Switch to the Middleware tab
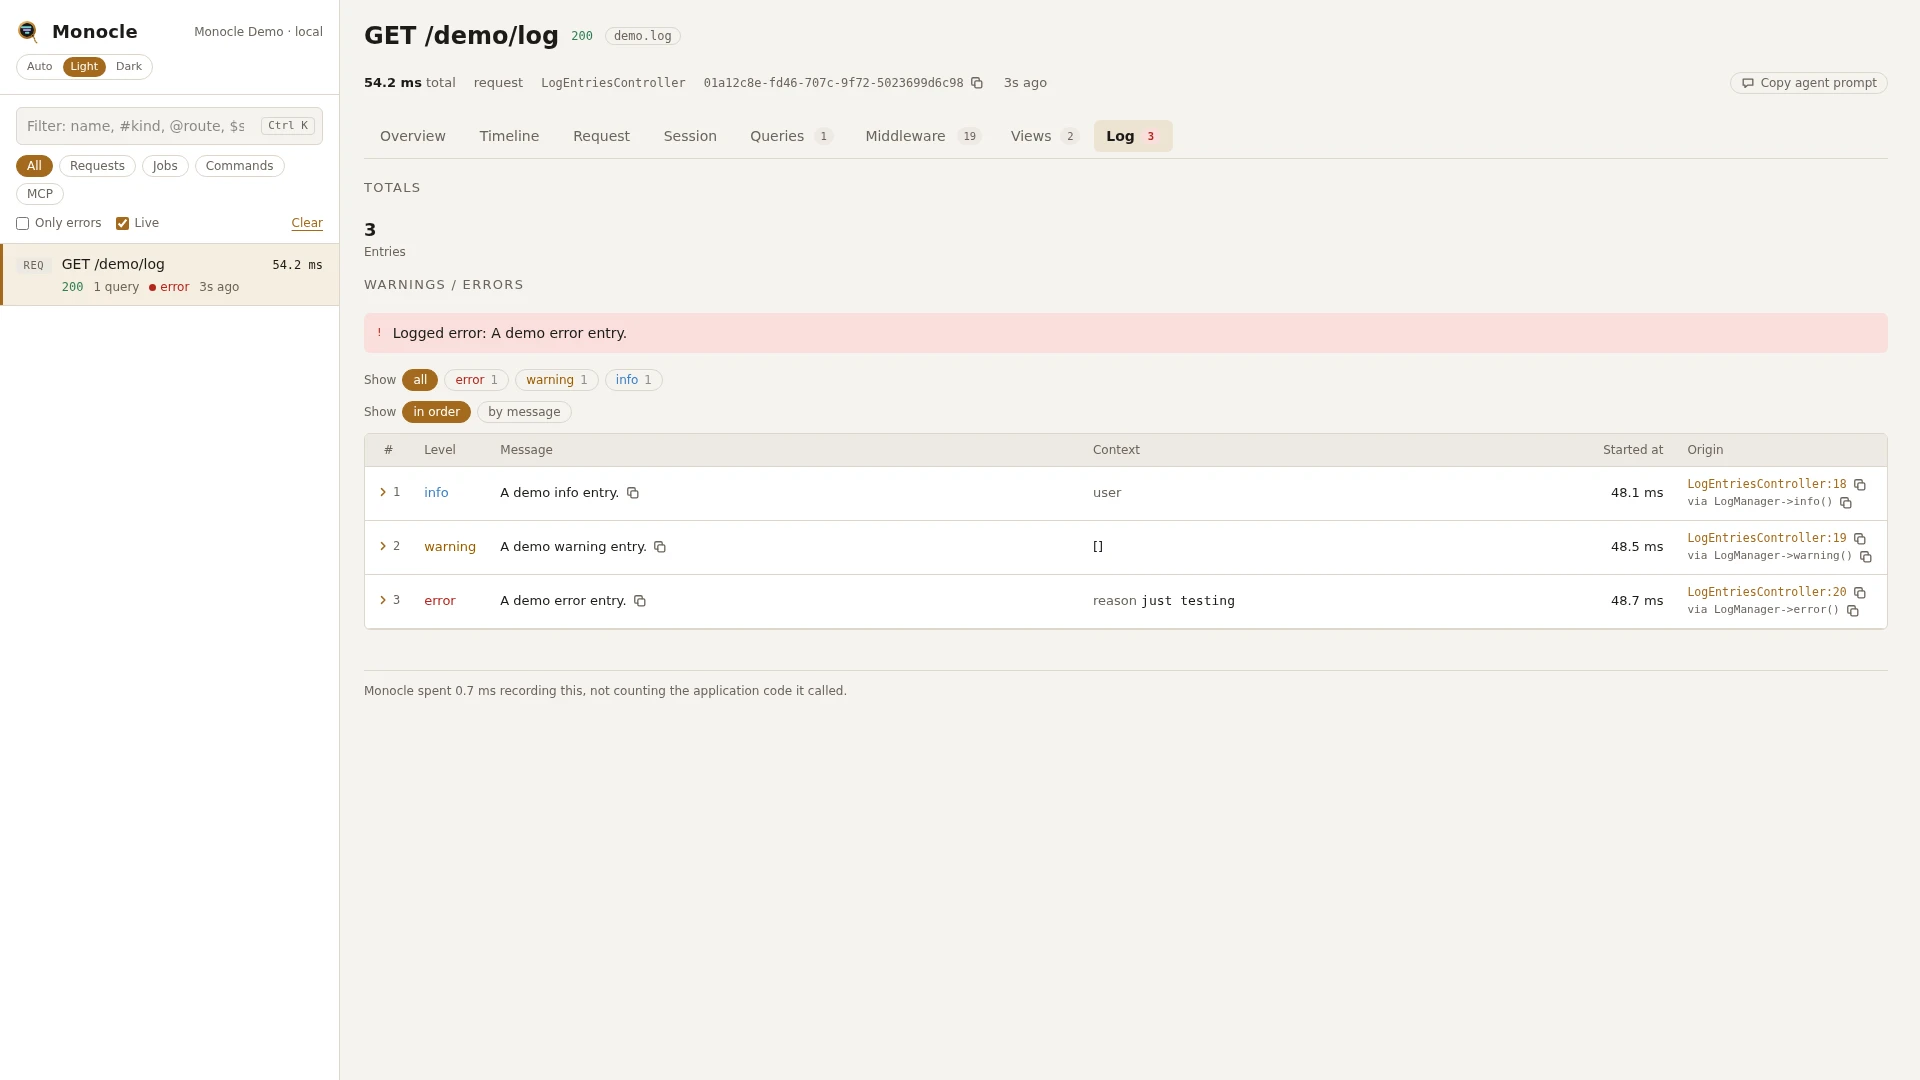This screenshot has height=1080, width=1920. tap(923, 136)
